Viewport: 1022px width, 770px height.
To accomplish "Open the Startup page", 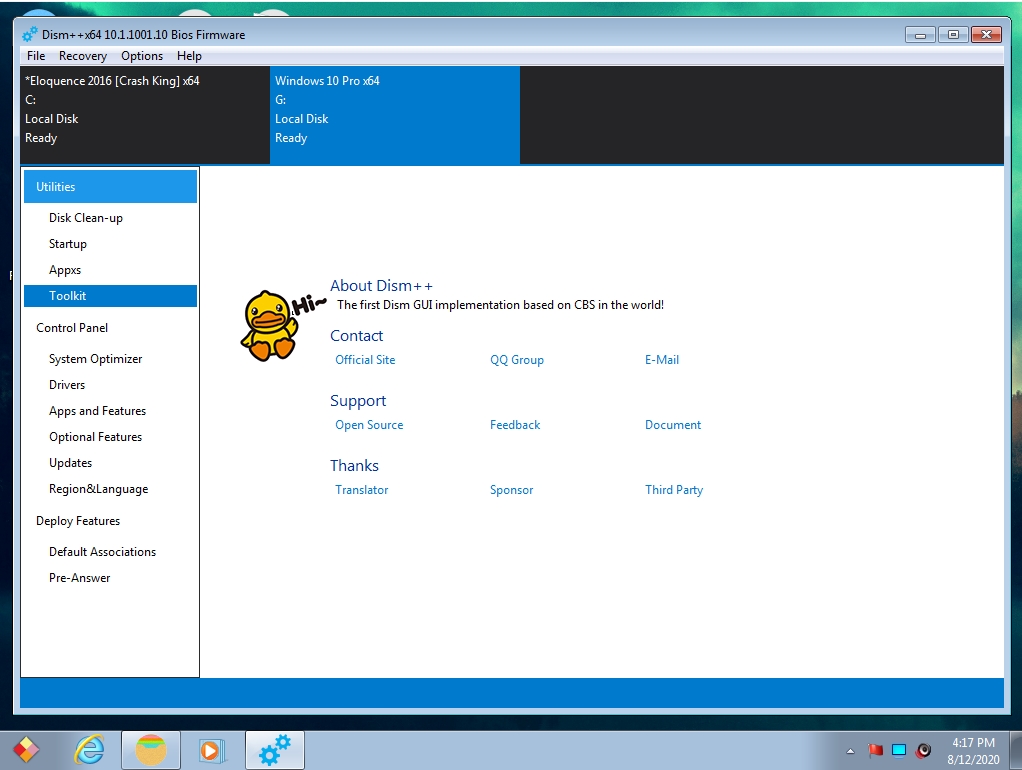I will 68,244.
